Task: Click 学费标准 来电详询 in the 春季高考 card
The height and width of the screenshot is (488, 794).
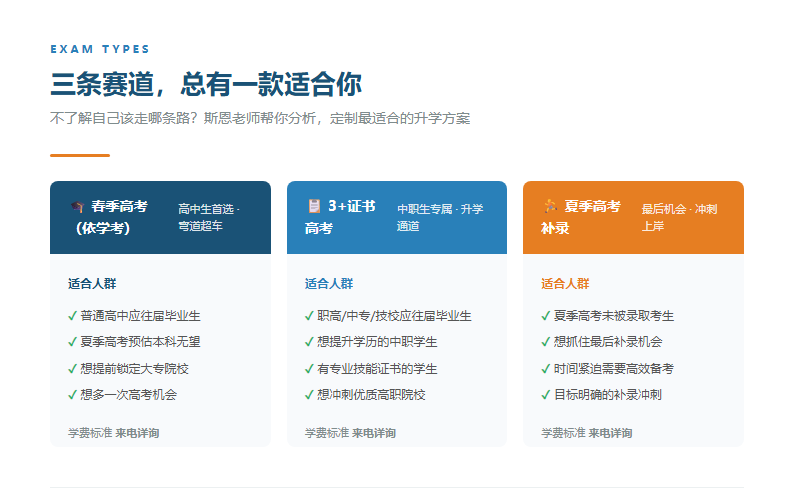Action: pyautogui.click(x=113, y=433)
